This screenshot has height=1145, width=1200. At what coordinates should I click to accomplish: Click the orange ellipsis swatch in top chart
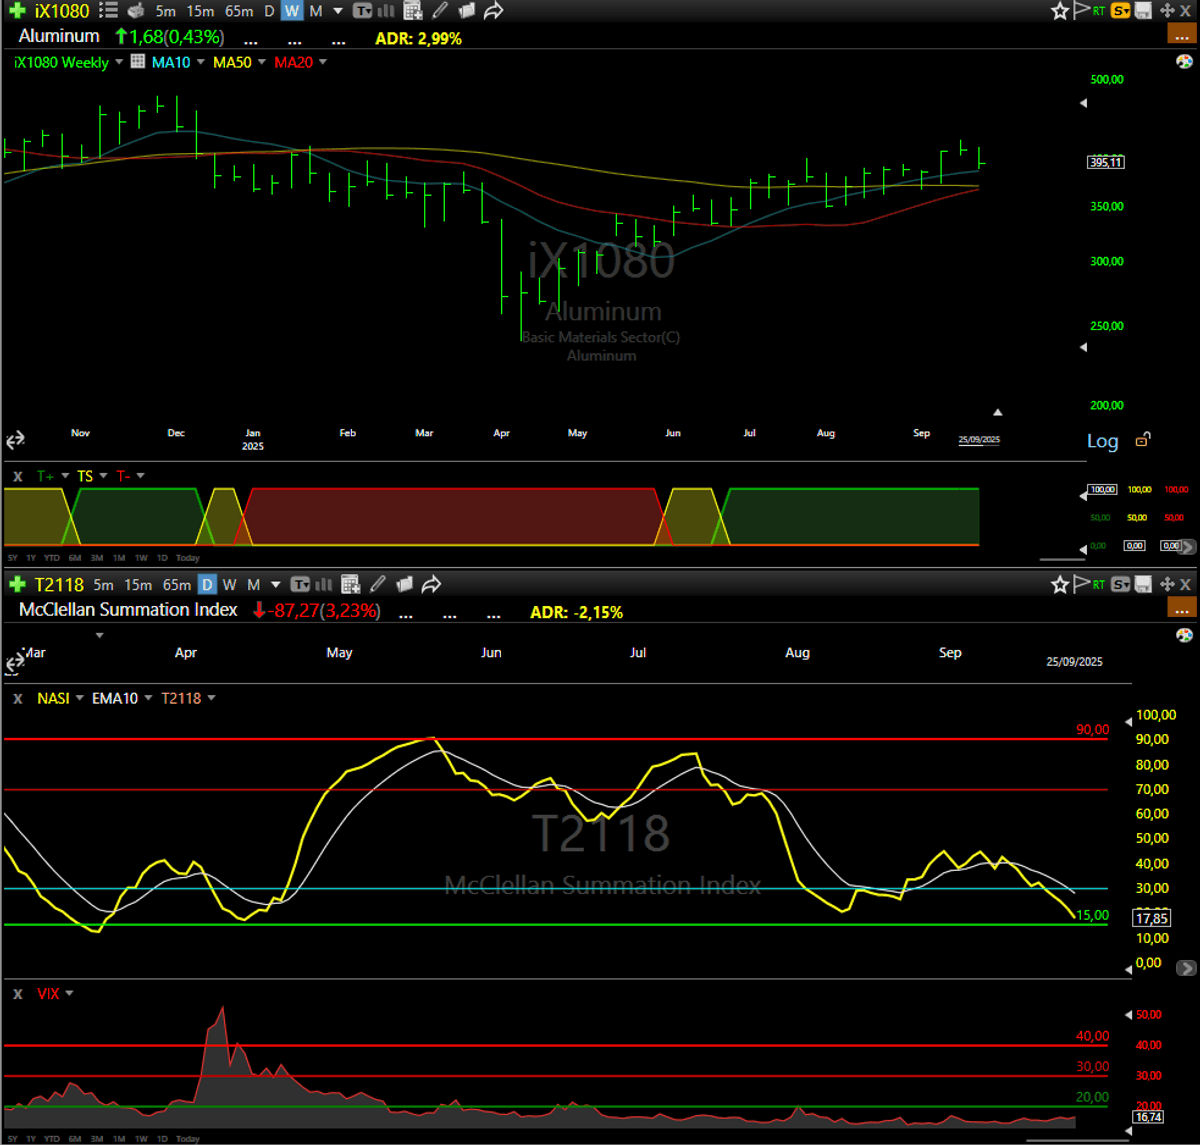pos(1181,35)
